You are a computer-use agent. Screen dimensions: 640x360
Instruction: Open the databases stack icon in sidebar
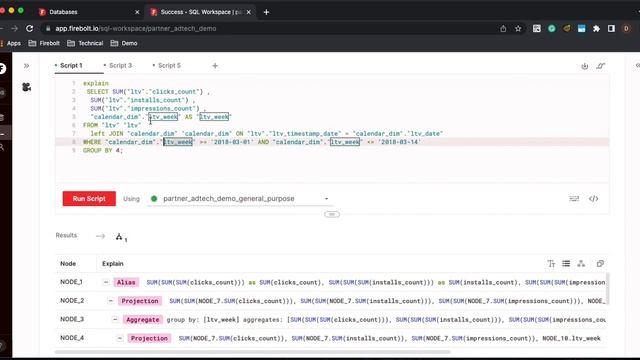click(x=2, y=118)
